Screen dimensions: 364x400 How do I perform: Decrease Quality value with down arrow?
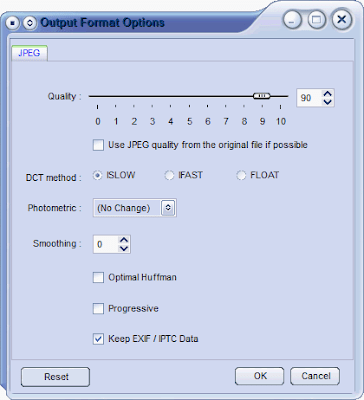(x=328, y=102)
